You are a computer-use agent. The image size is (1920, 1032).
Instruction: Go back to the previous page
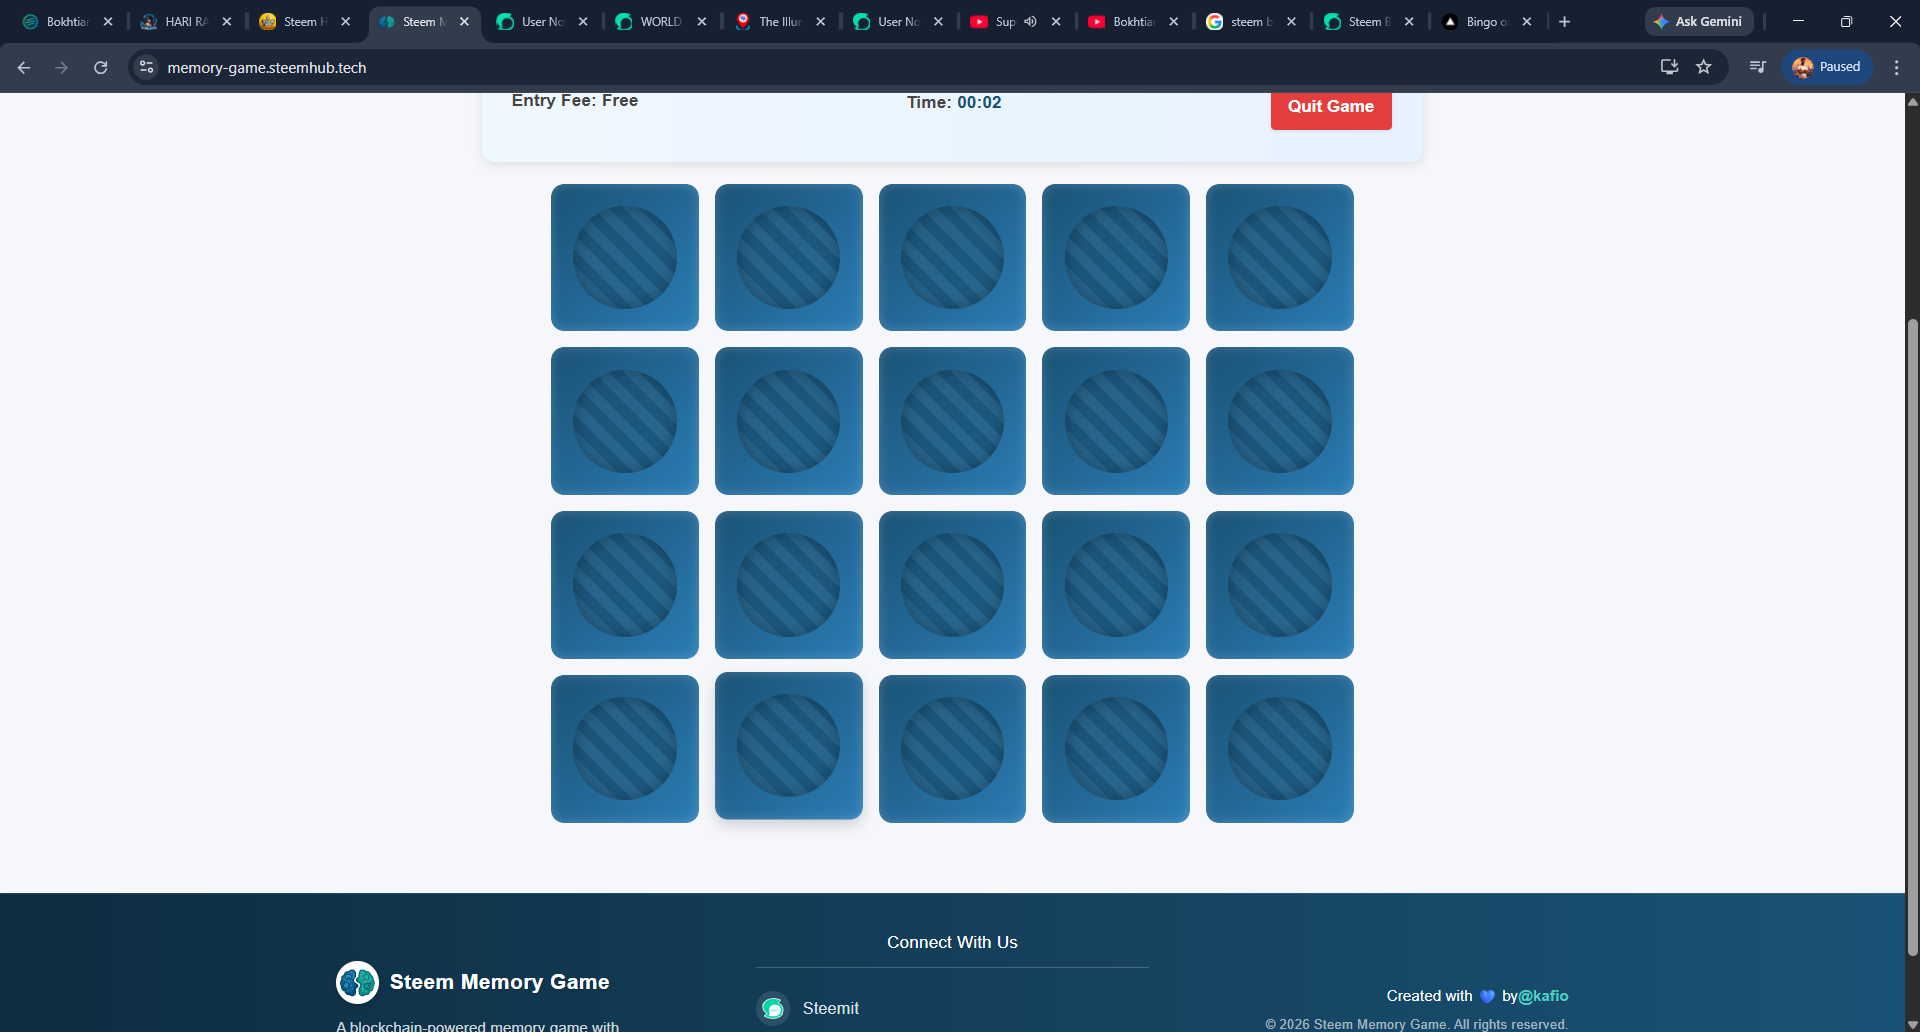tap(24, 67)
